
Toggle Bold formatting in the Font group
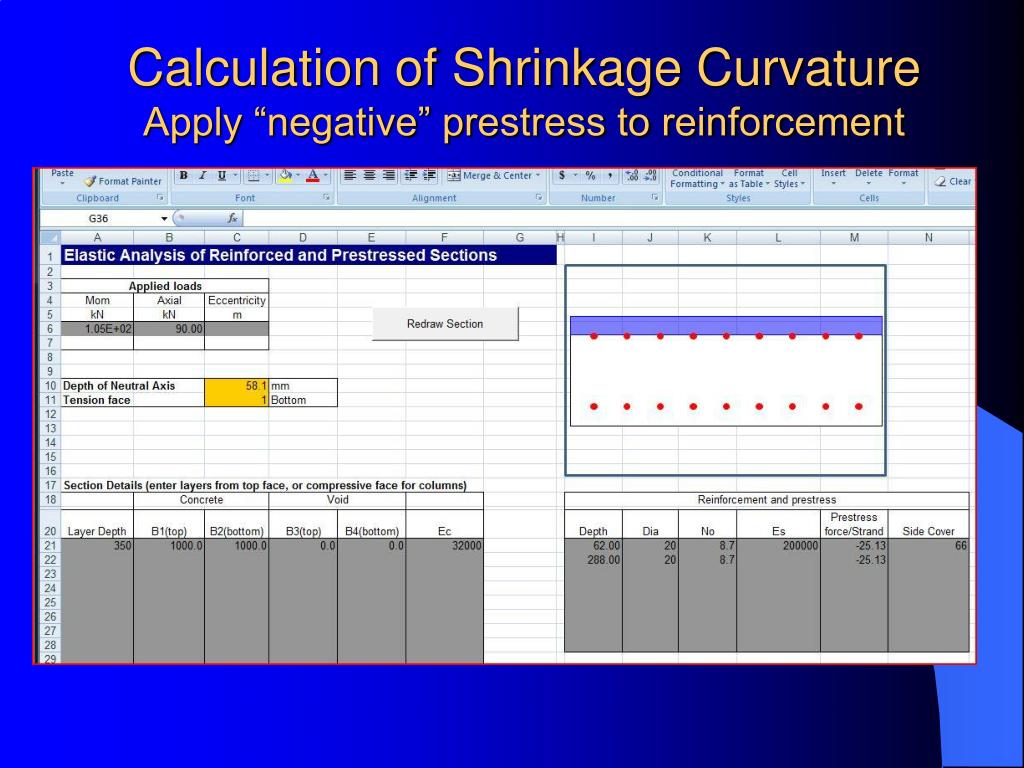[184, 175]
